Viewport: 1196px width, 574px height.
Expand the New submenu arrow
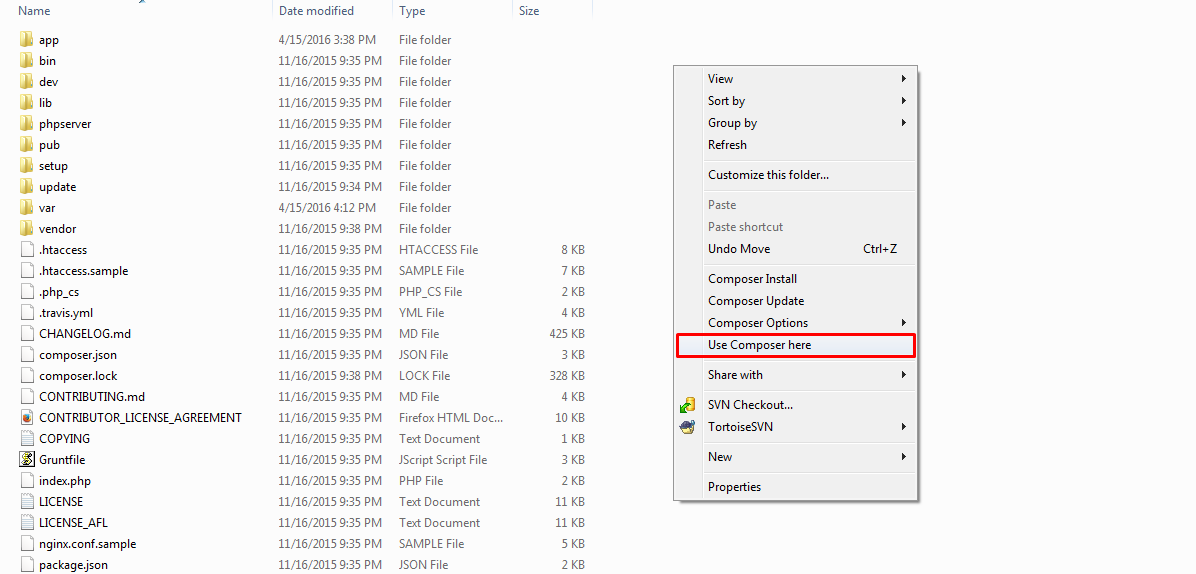click(904, 457)
